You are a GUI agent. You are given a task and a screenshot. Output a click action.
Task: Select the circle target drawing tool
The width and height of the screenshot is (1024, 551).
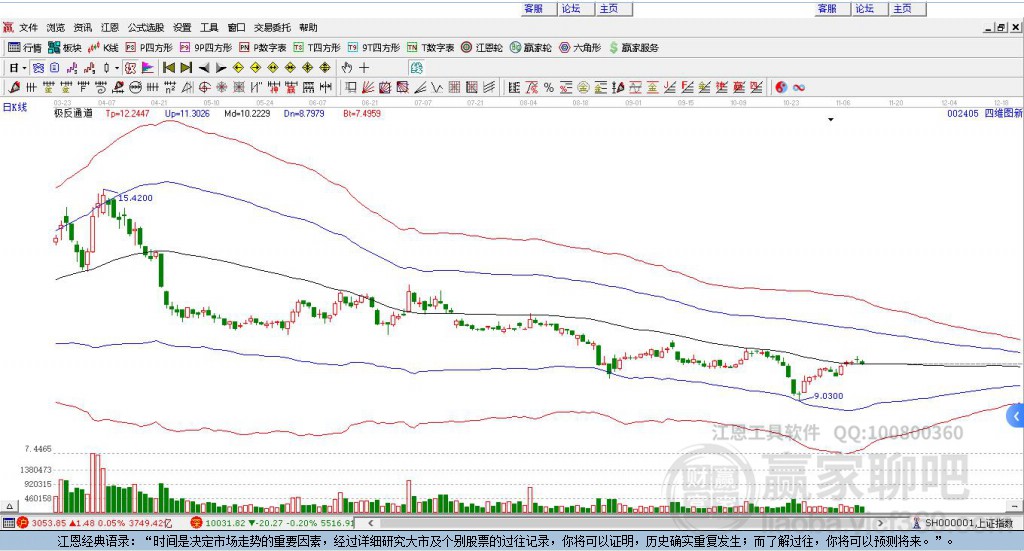(204, 87)
